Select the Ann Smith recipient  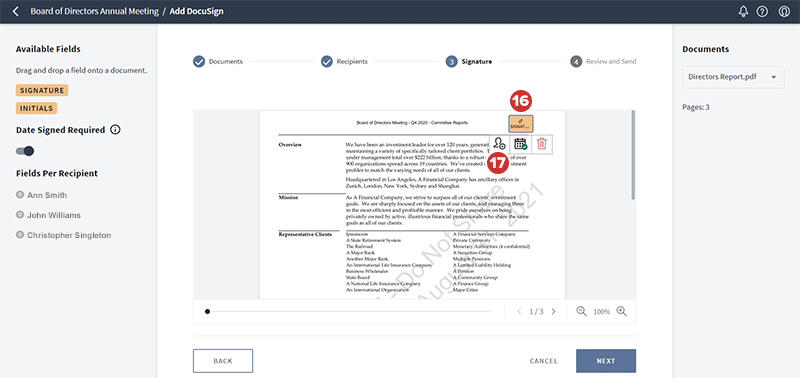[41, 195]
